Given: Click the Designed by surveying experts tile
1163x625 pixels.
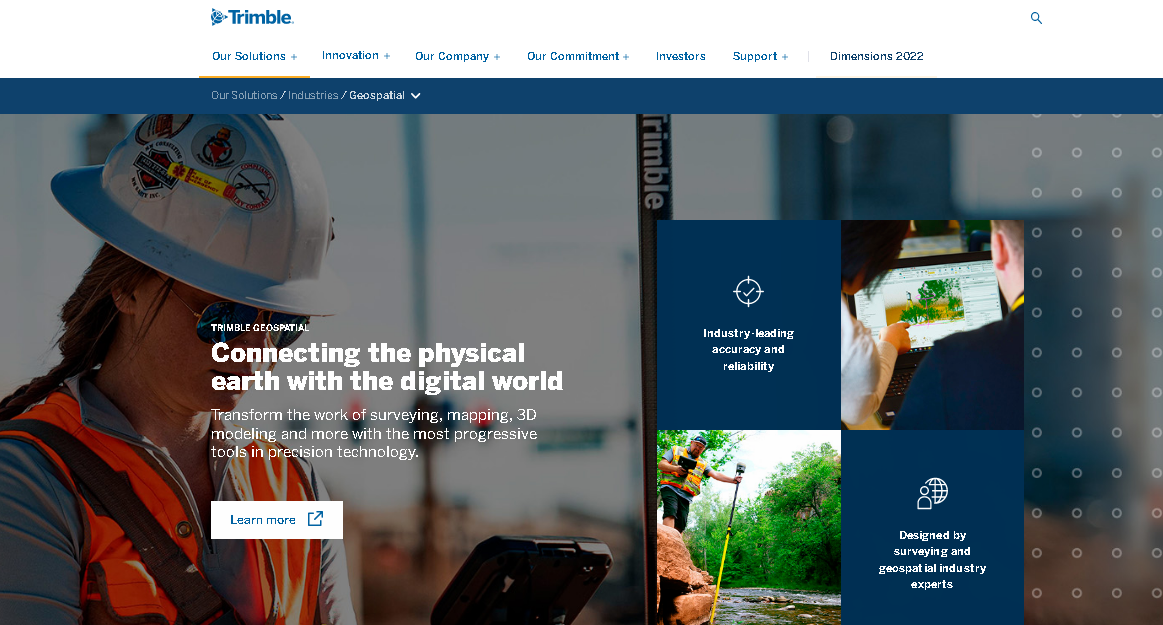Looking at the screenshot, I should click(931, 527).
